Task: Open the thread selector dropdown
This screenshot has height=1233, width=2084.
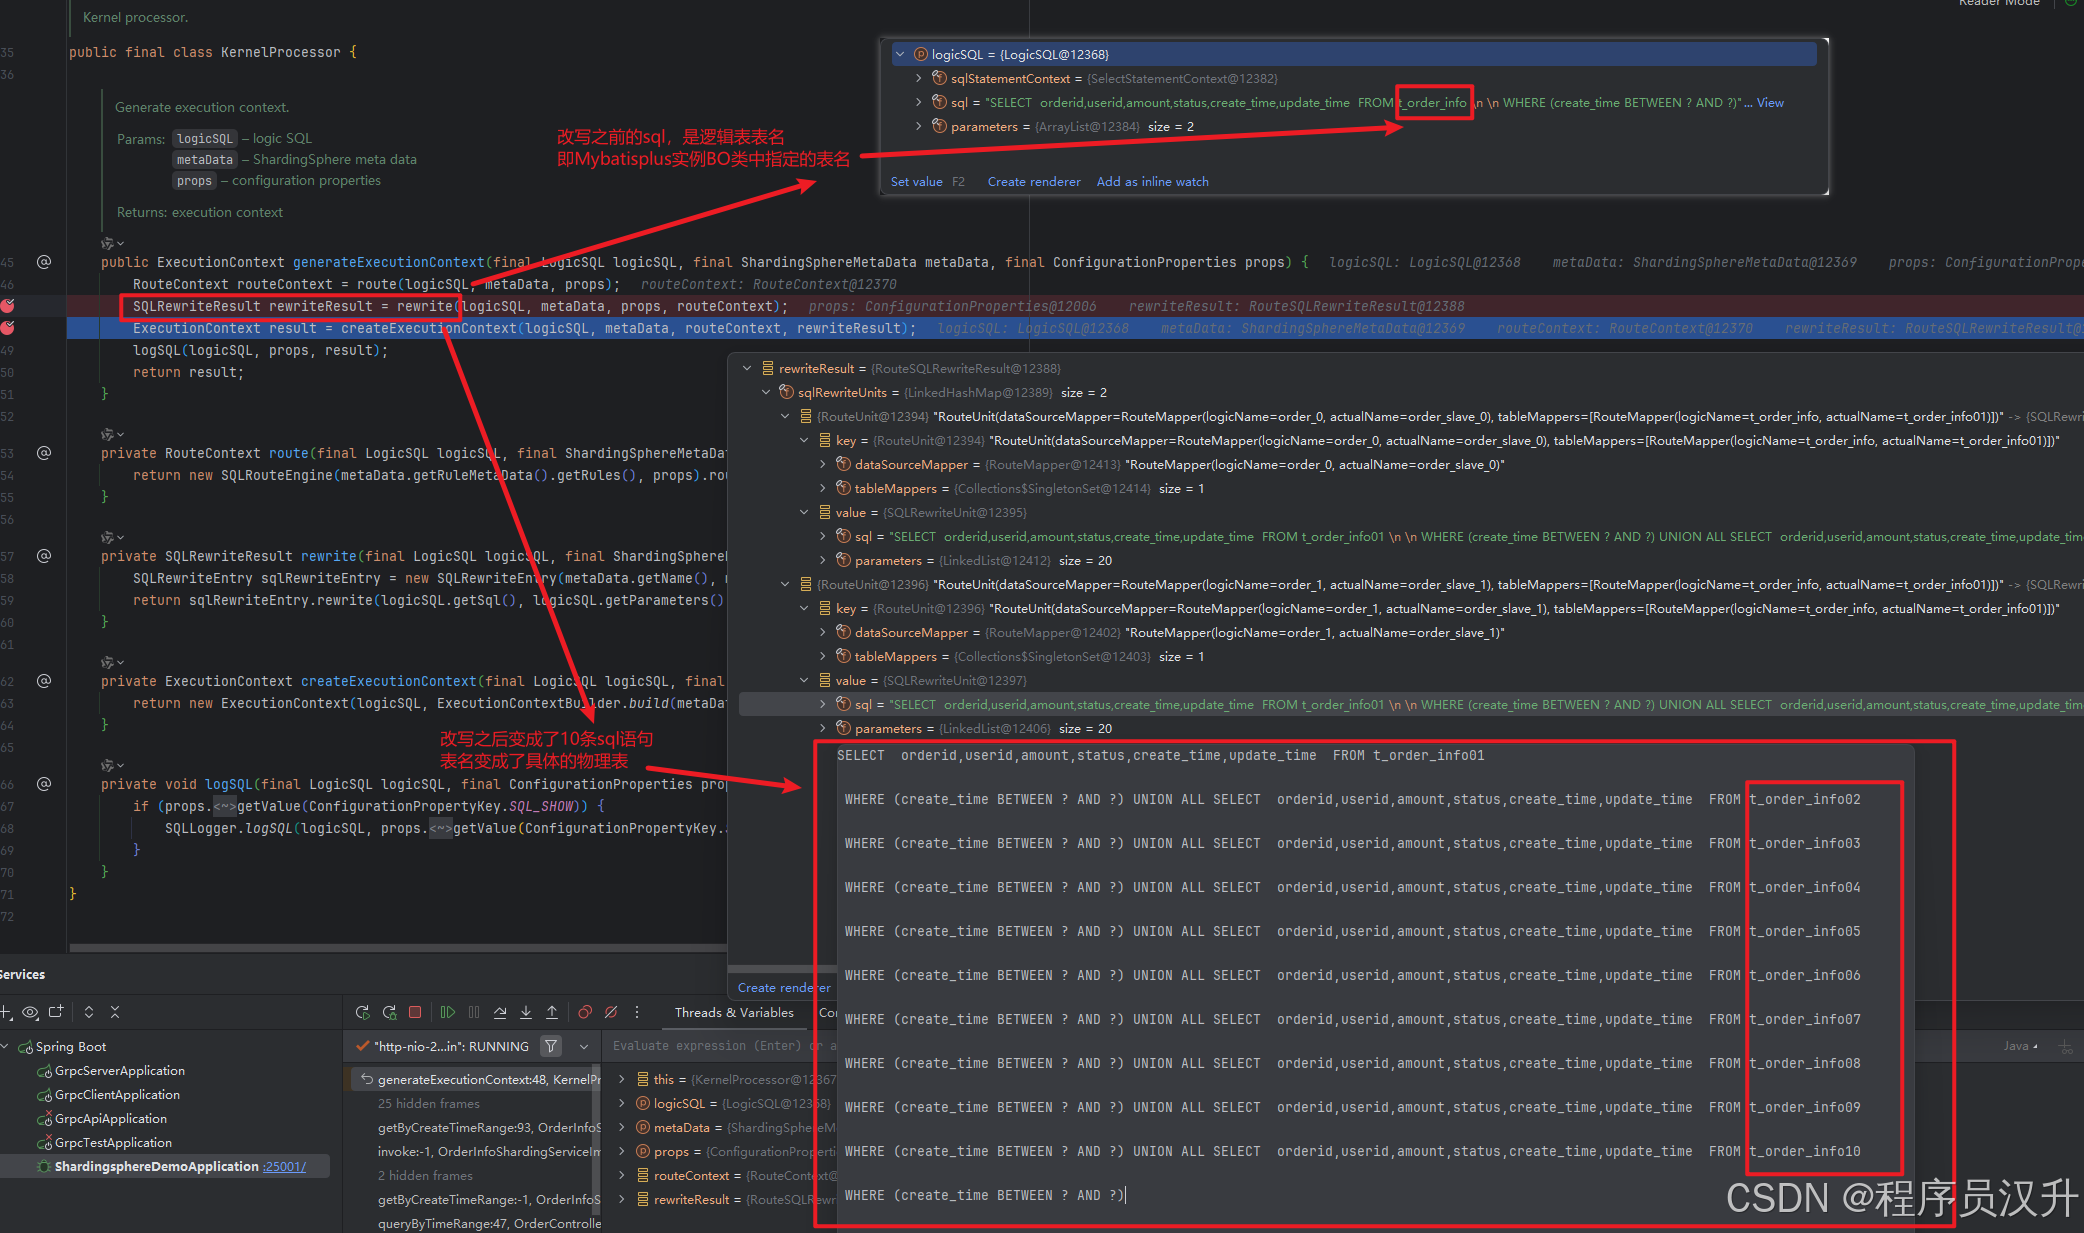Action: coord(584,1046)
